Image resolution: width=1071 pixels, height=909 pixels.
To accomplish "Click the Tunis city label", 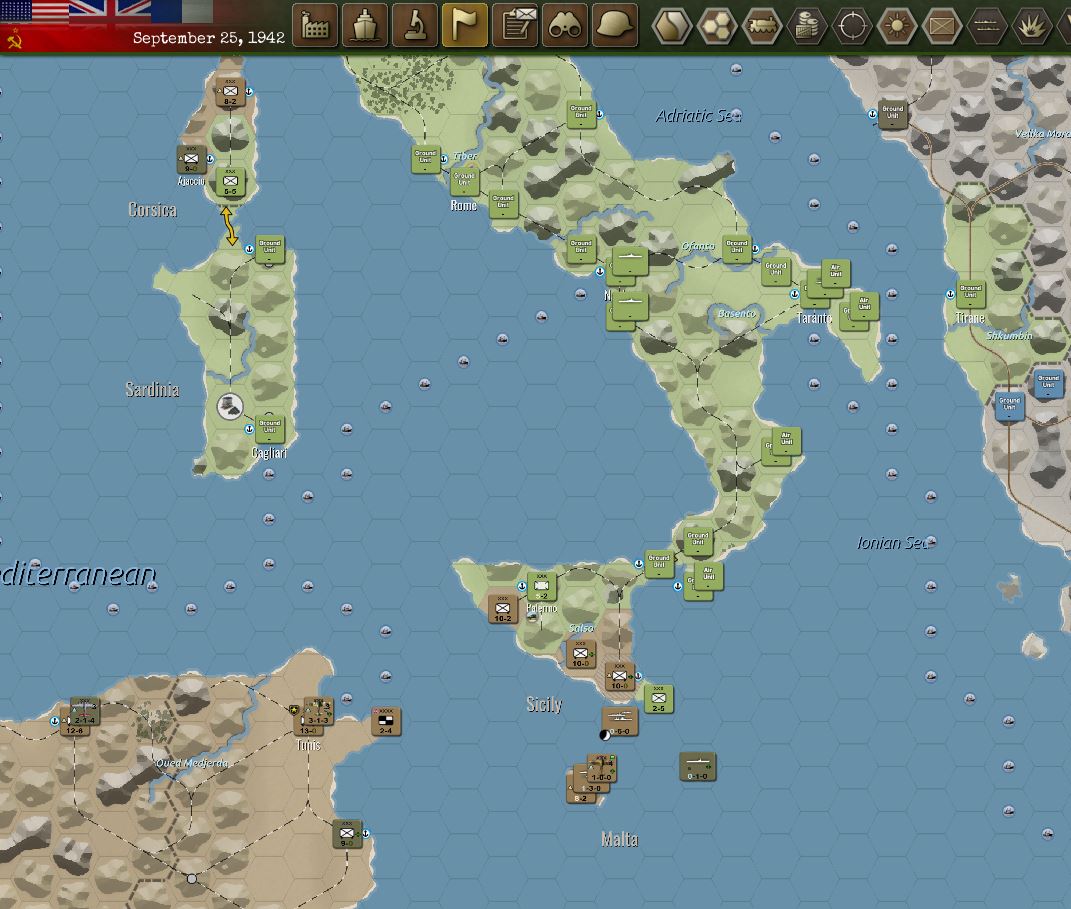I will click(x=309, y=745).
